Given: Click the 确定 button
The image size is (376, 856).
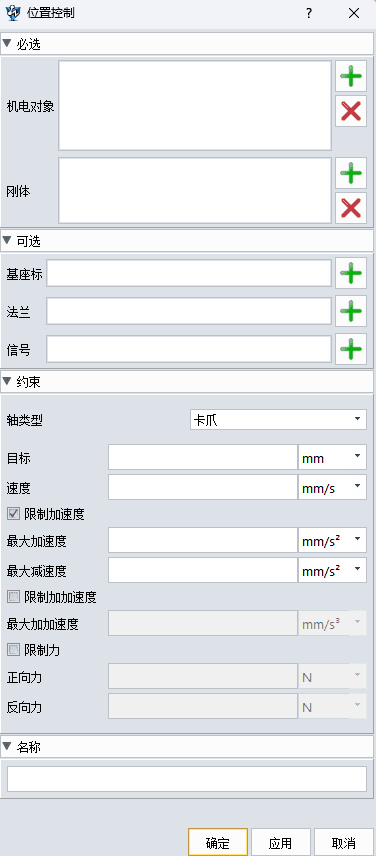Looking at the screenshot, I should pyautogui.click(x=218, y=842).
